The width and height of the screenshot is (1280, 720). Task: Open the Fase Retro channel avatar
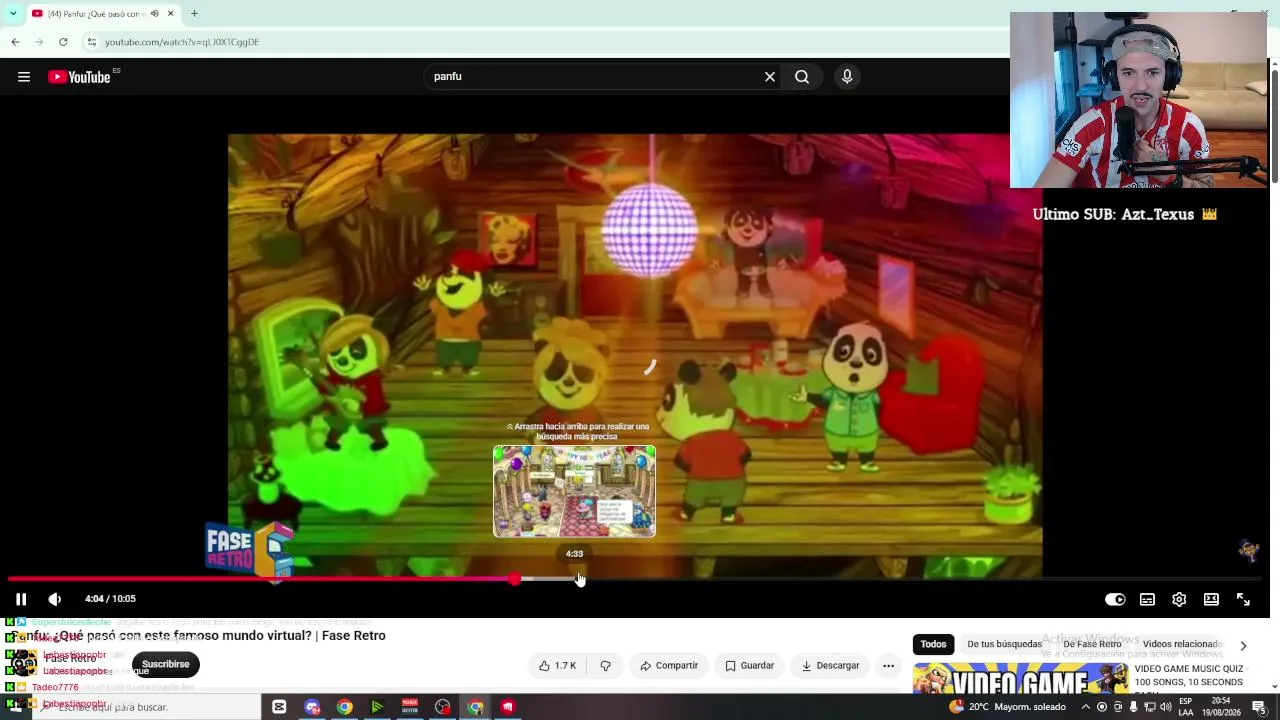coord(25,664)
